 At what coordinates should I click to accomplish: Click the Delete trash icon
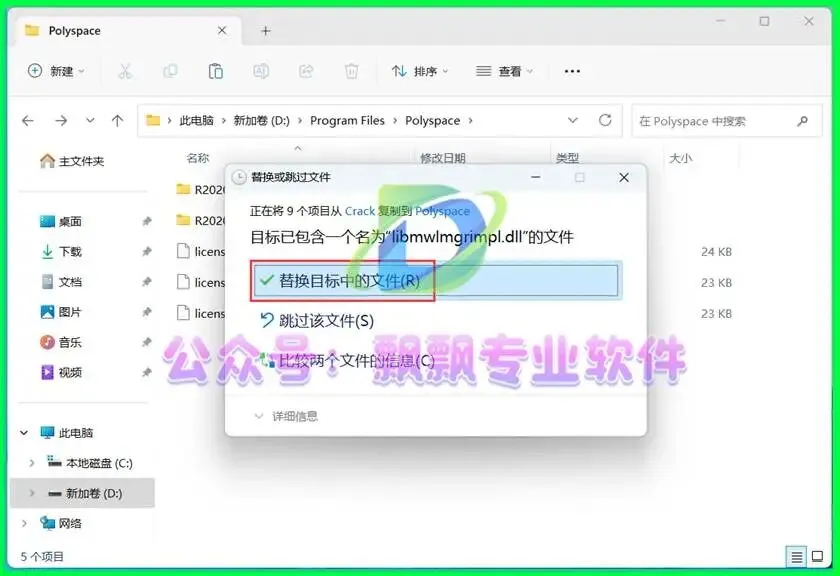[351, 71]
